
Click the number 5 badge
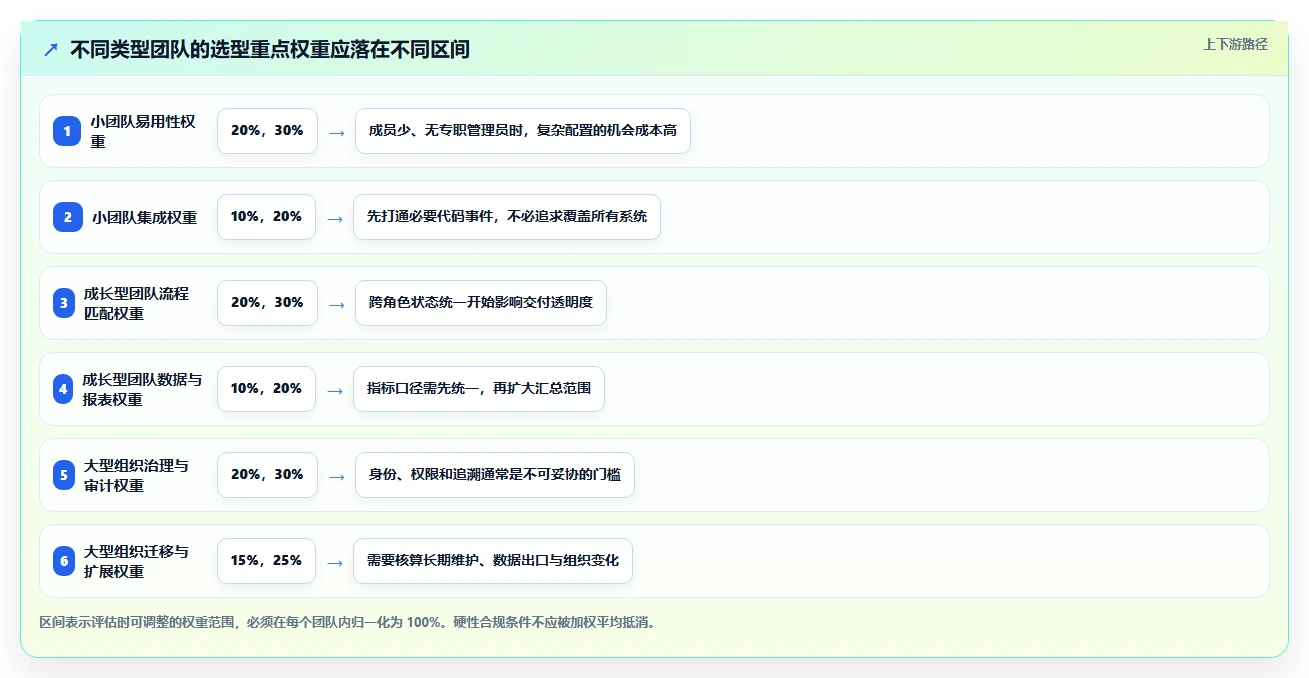pyautogui.click(x=64, y=475)
